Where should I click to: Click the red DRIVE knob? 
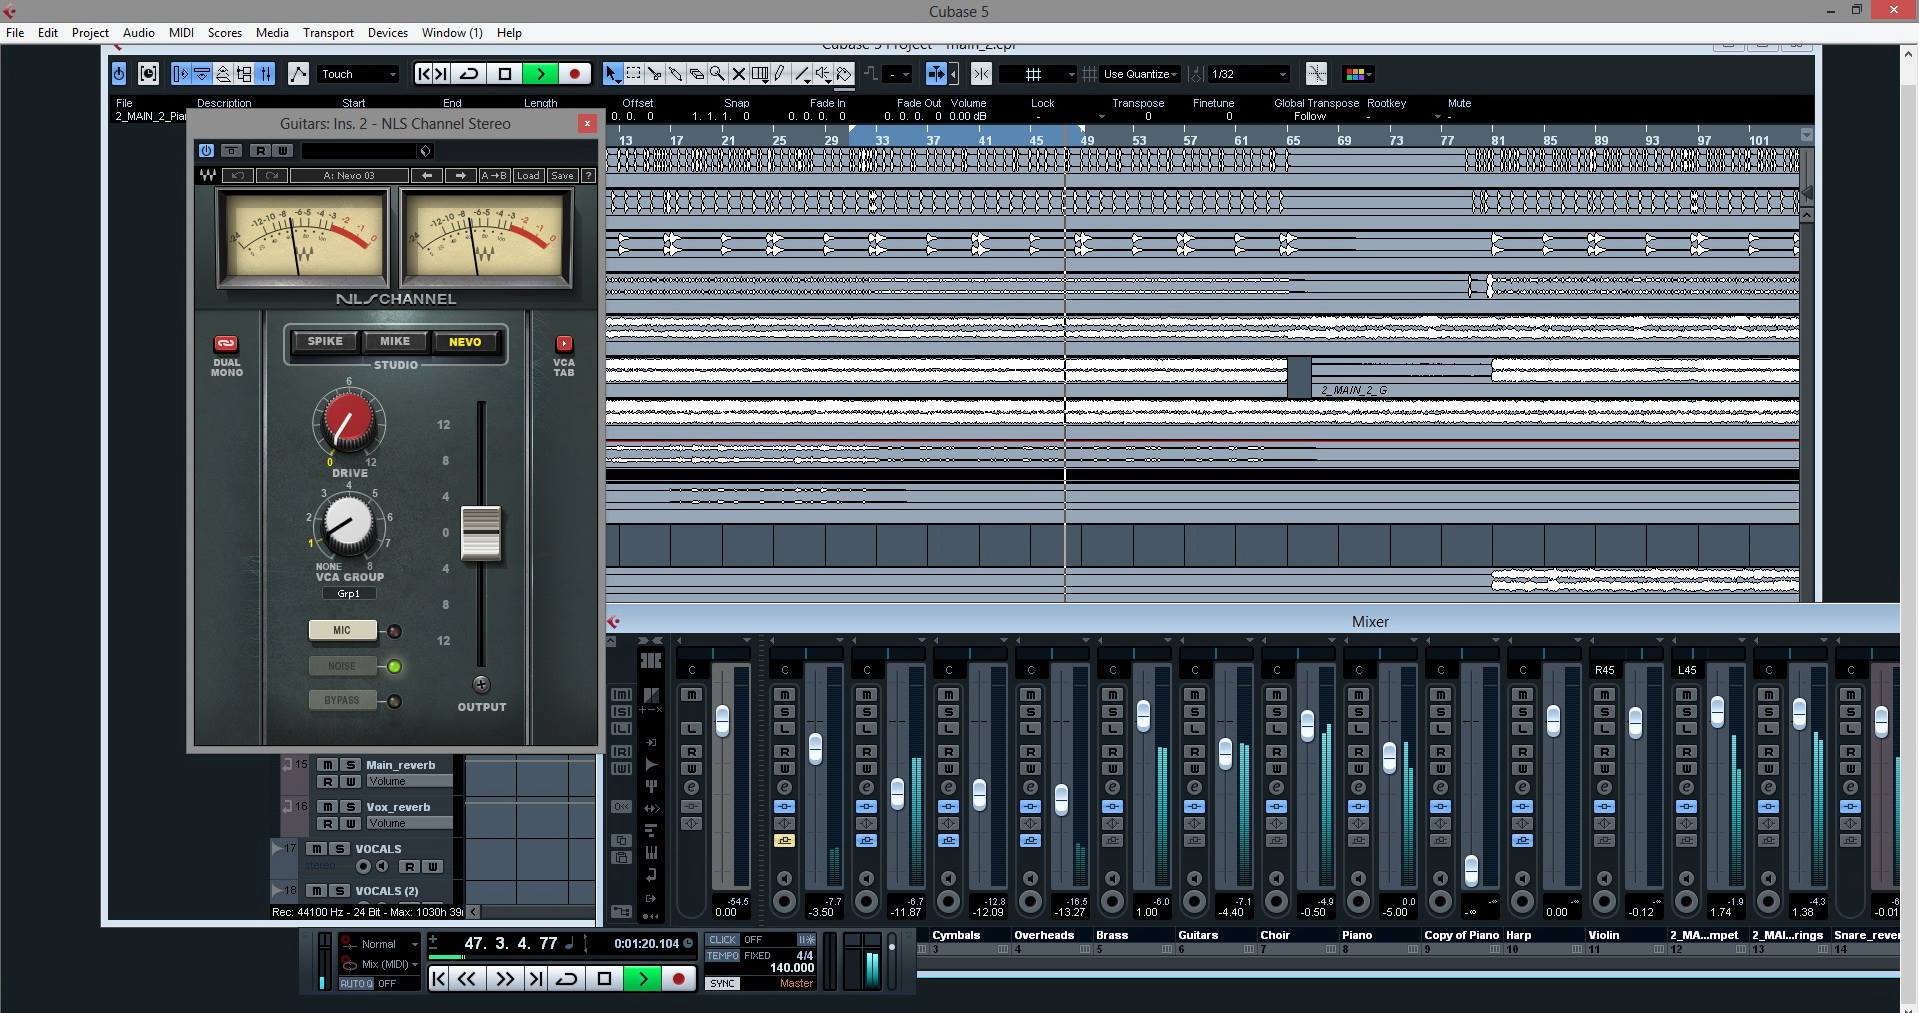pos(349,420)
